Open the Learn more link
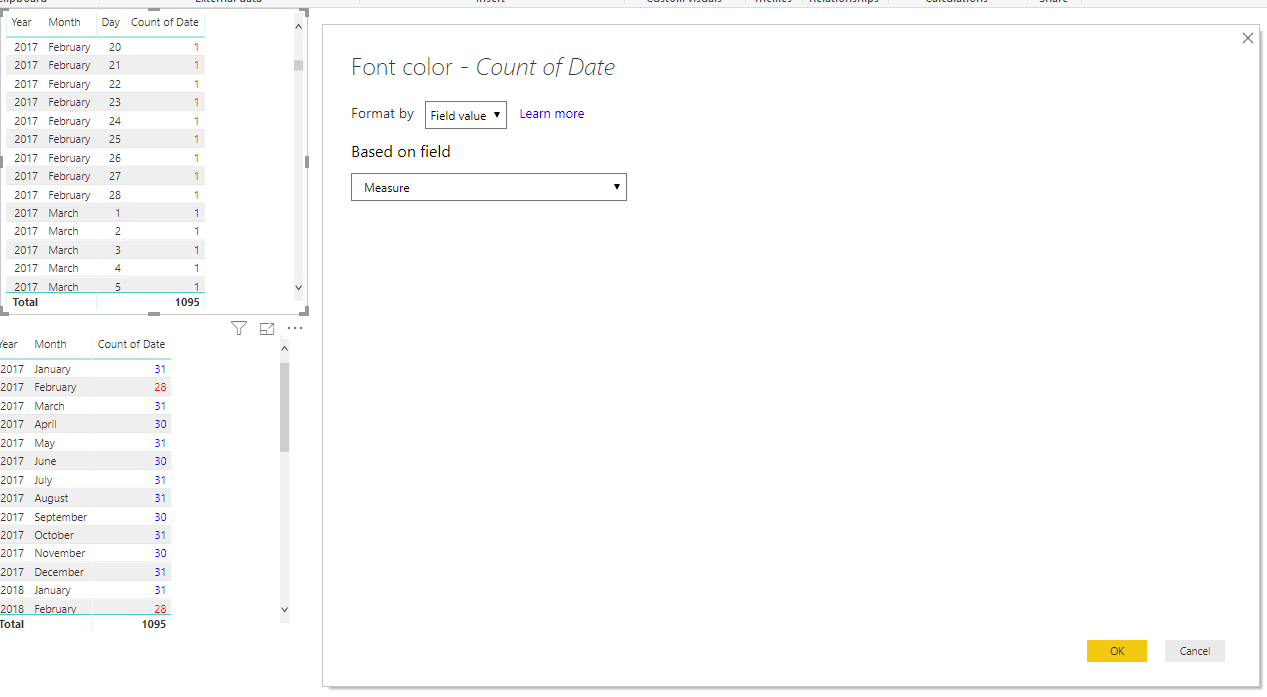Image resolution: width=1267 pixels, height=697 pixels. (x=552, y=114)
